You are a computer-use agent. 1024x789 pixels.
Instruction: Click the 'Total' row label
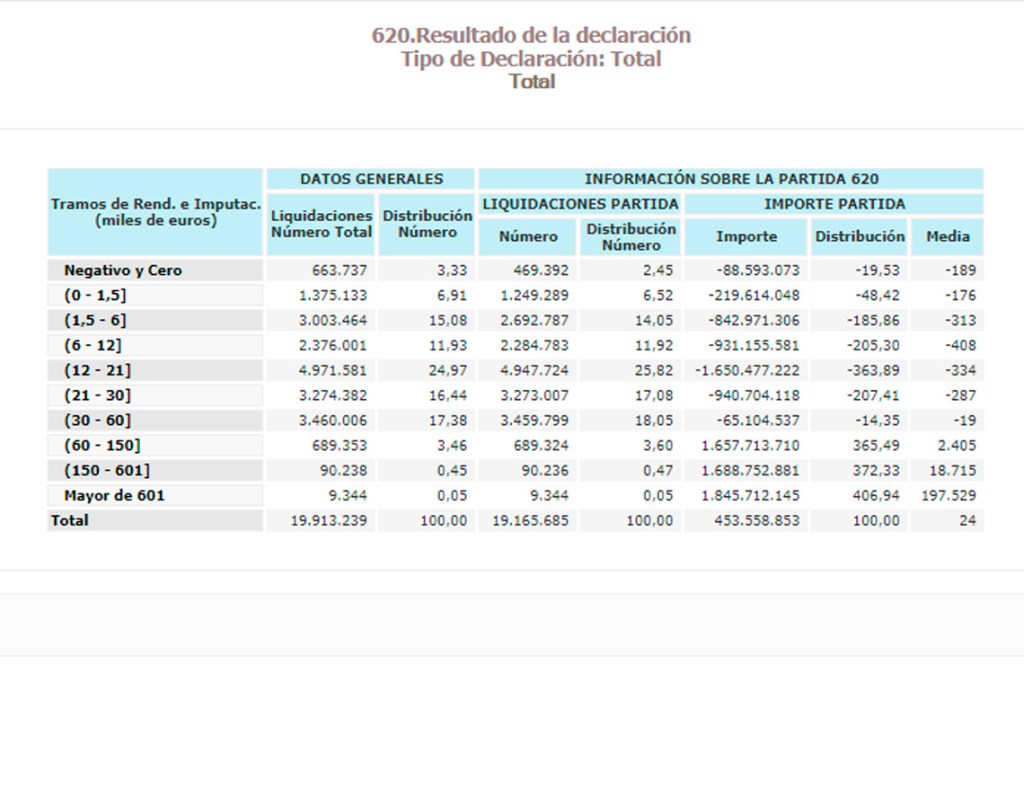click(70, 520)
